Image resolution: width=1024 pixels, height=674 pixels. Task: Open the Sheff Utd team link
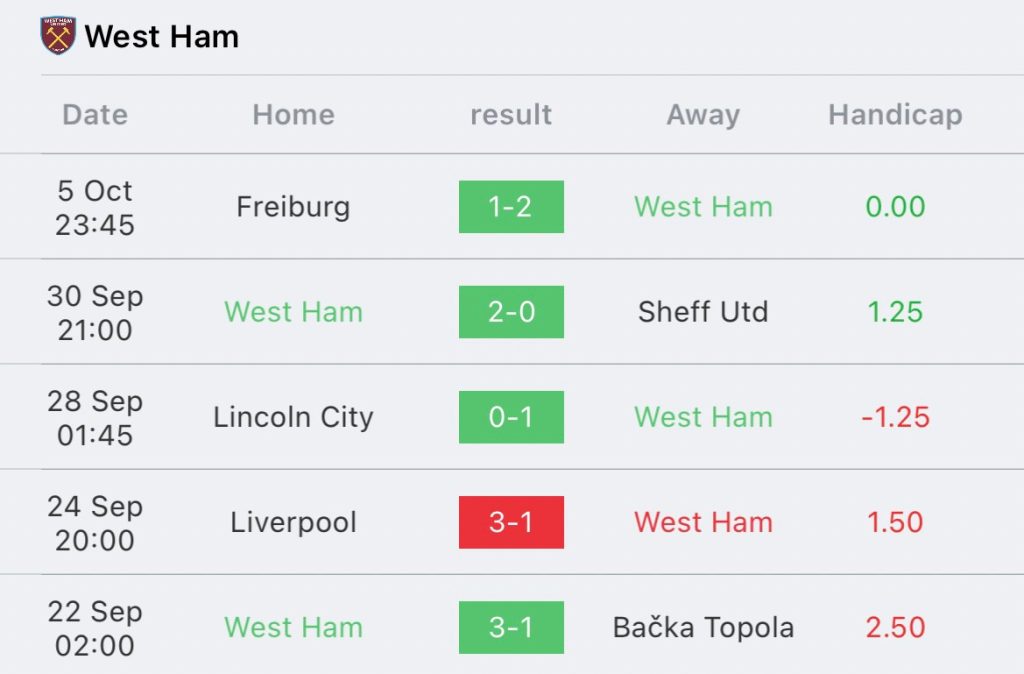(703, 312)
